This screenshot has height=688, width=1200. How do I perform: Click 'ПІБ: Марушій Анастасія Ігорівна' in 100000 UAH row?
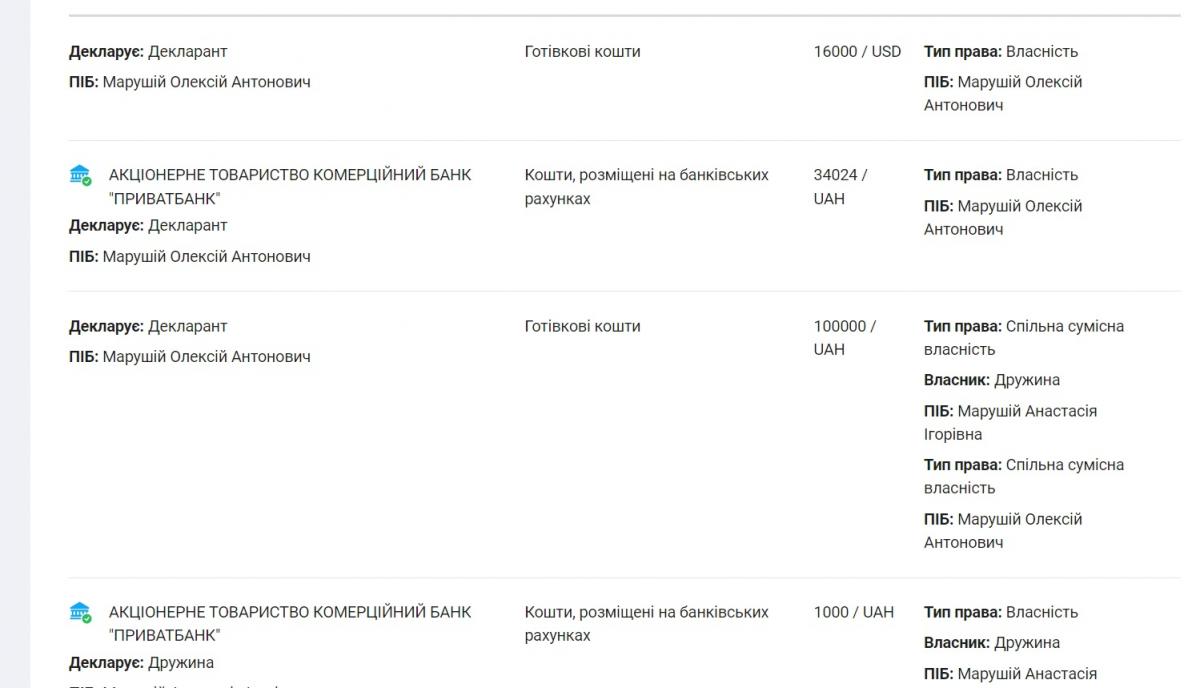1010,422
